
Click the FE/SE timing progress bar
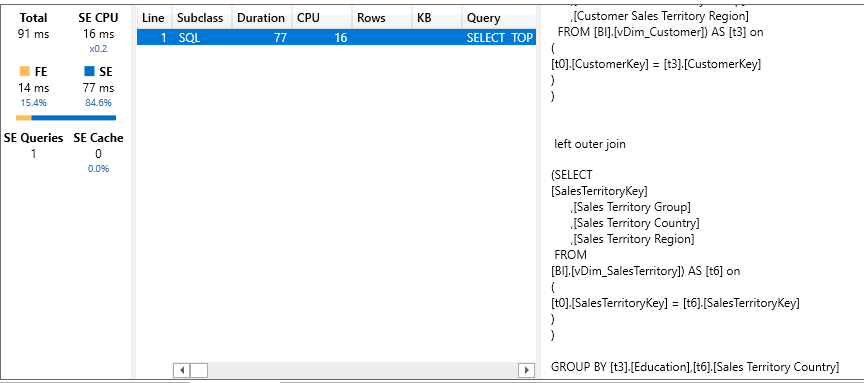tap(66, 117)
